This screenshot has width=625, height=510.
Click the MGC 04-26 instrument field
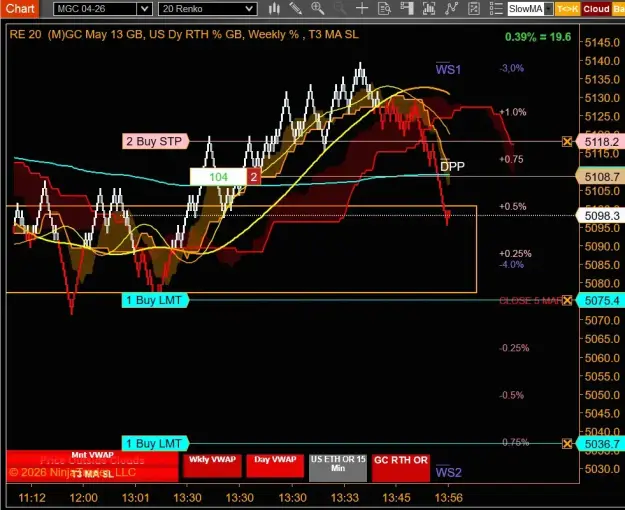click(x=95, y=9)
